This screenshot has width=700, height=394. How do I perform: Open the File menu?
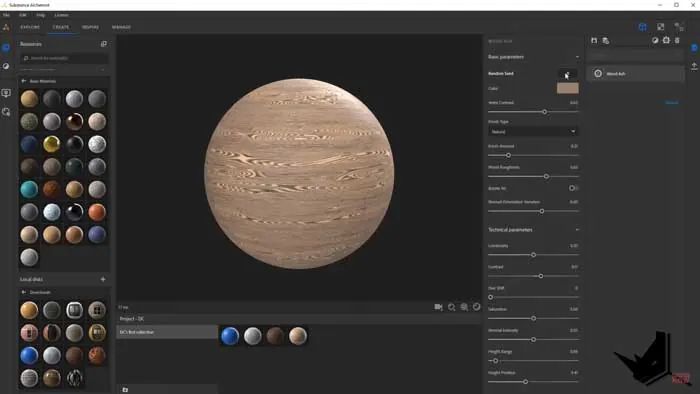6,15
